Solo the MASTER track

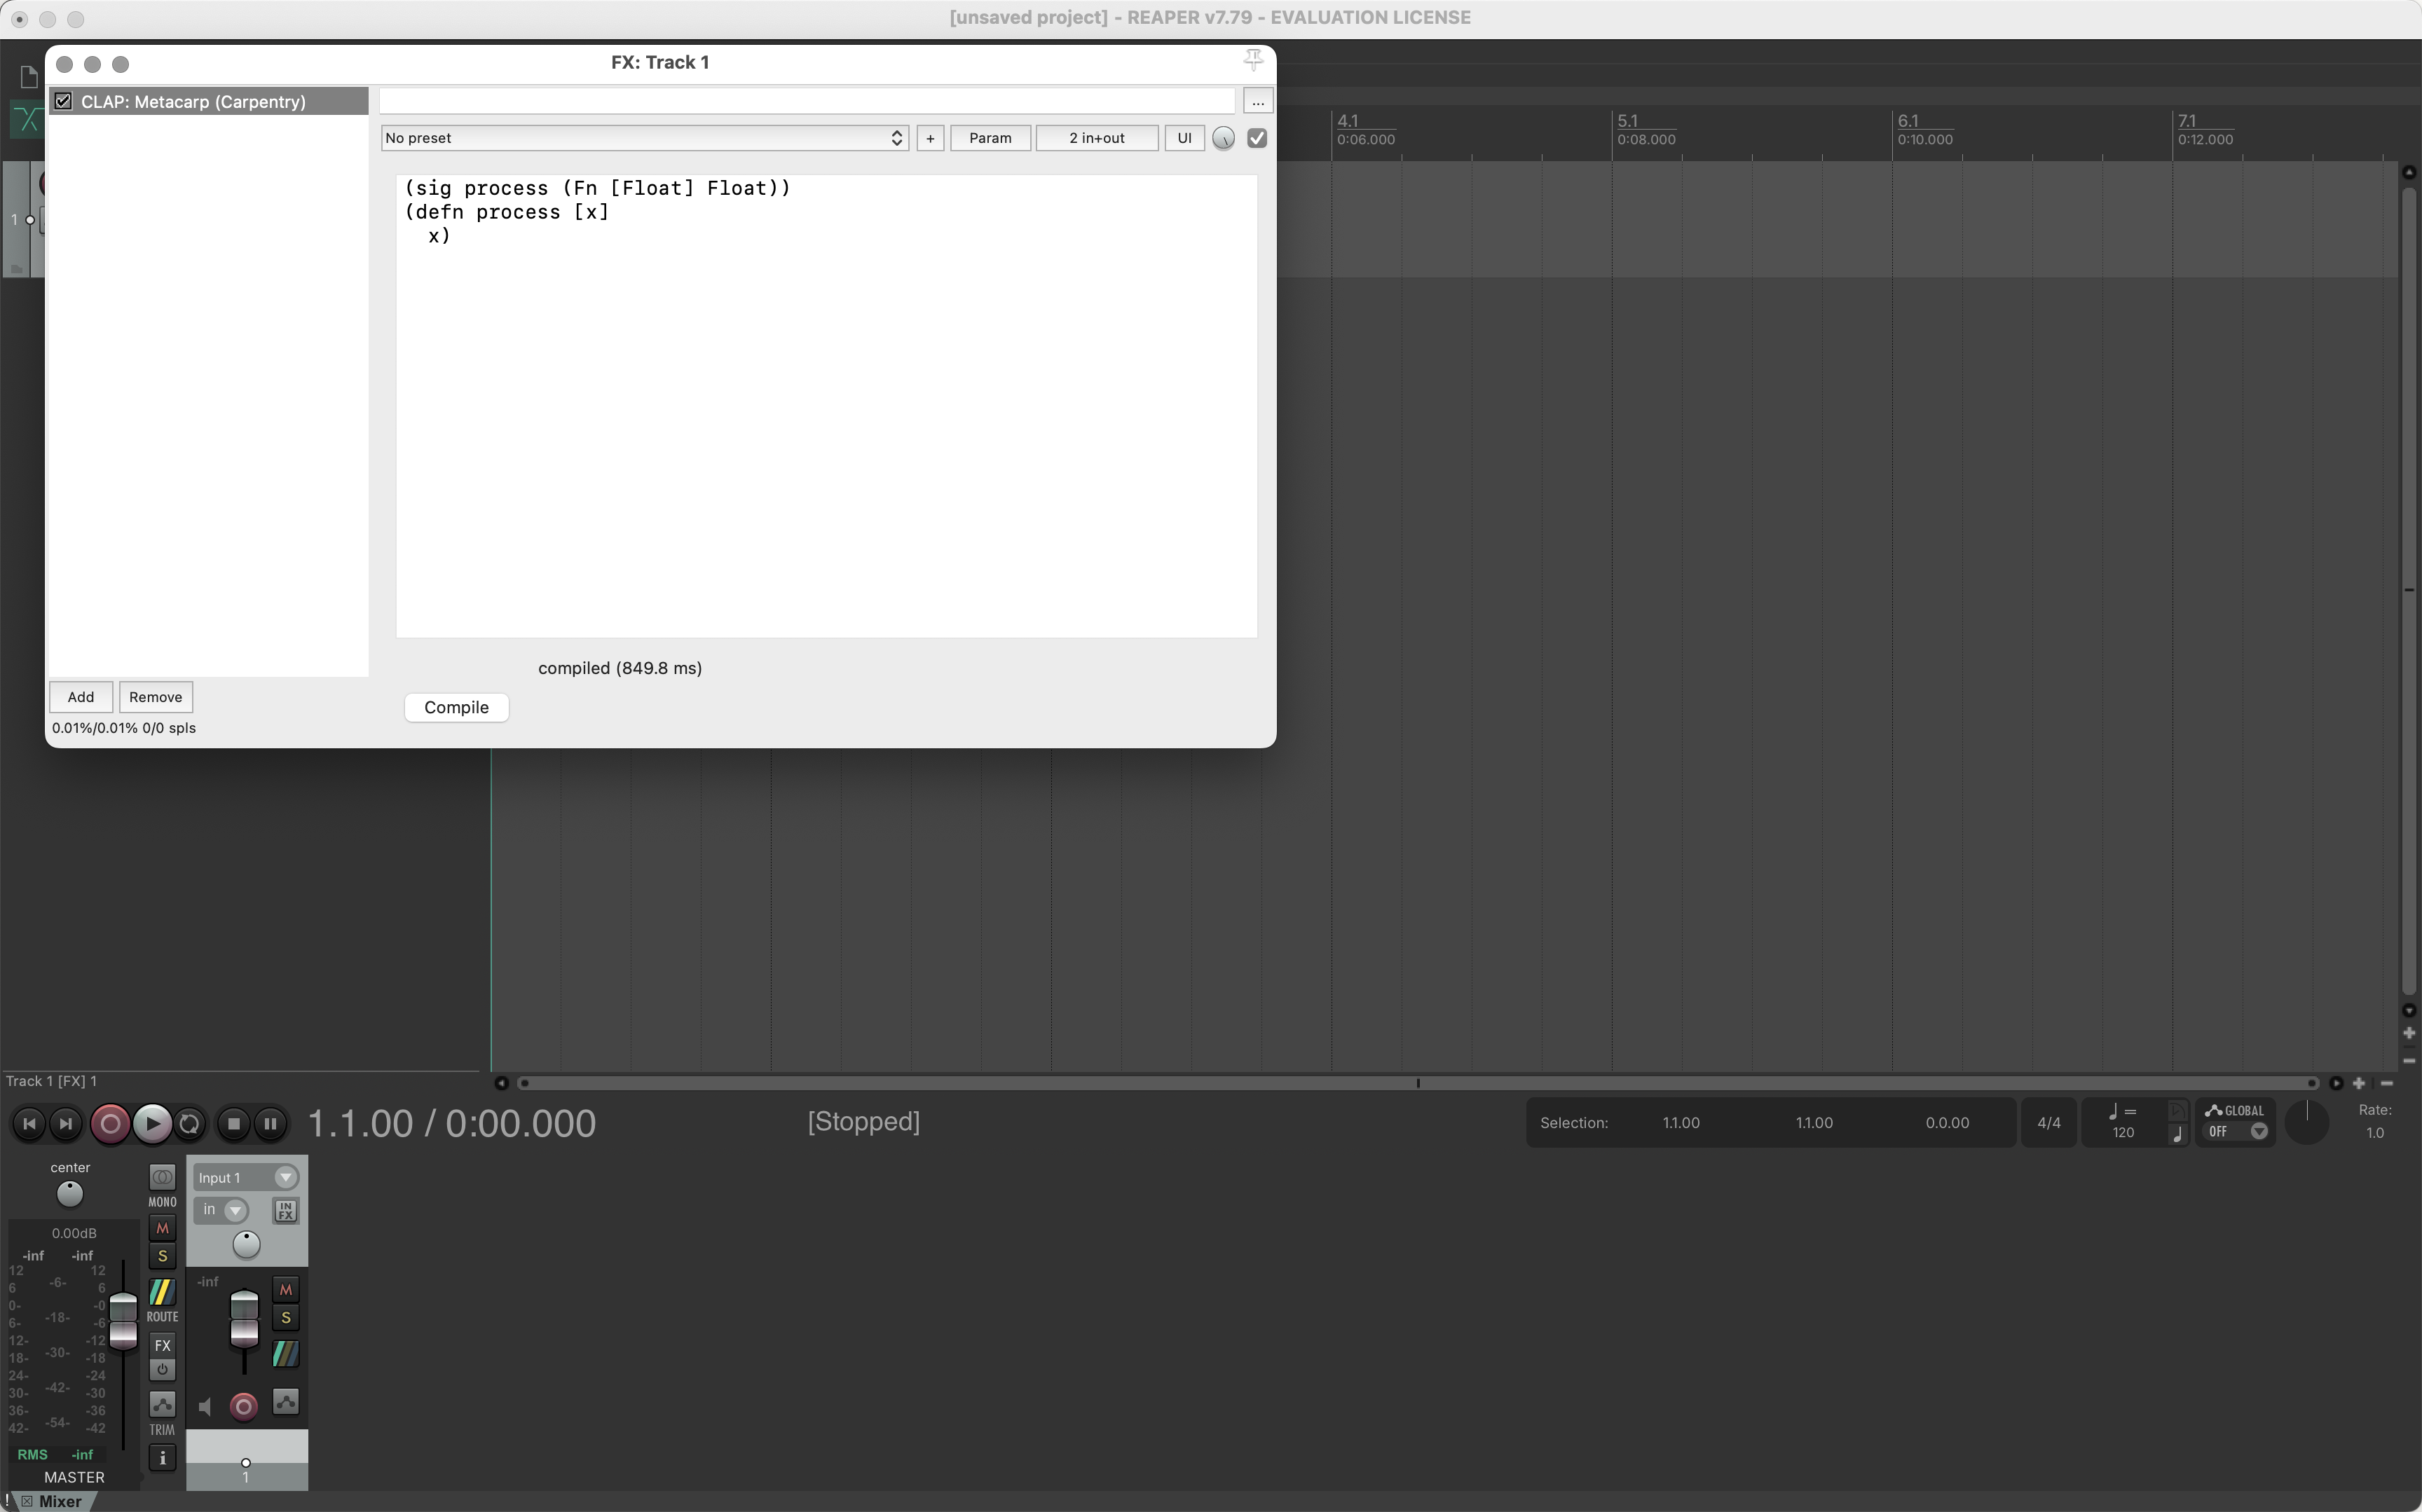click(162, 1256)
